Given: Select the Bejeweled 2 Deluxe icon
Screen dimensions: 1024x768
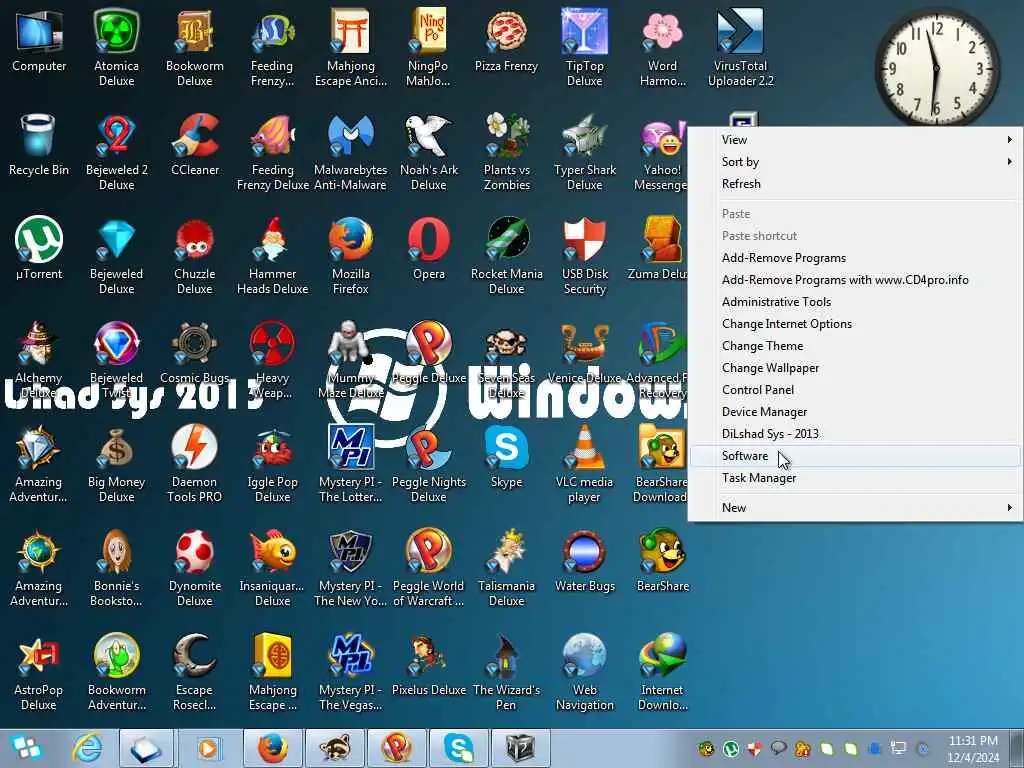Looking at the screenshot, I should 116,152.
